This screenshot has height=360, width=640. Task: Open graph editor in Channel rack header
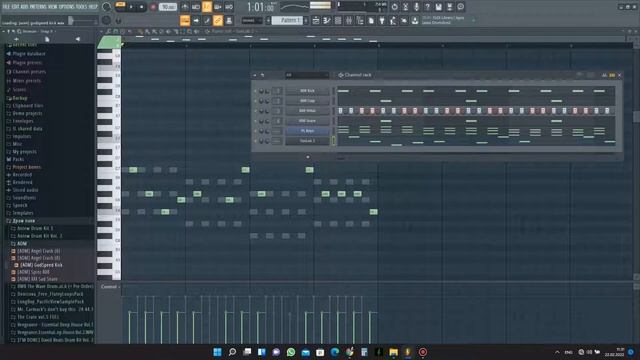604,75
